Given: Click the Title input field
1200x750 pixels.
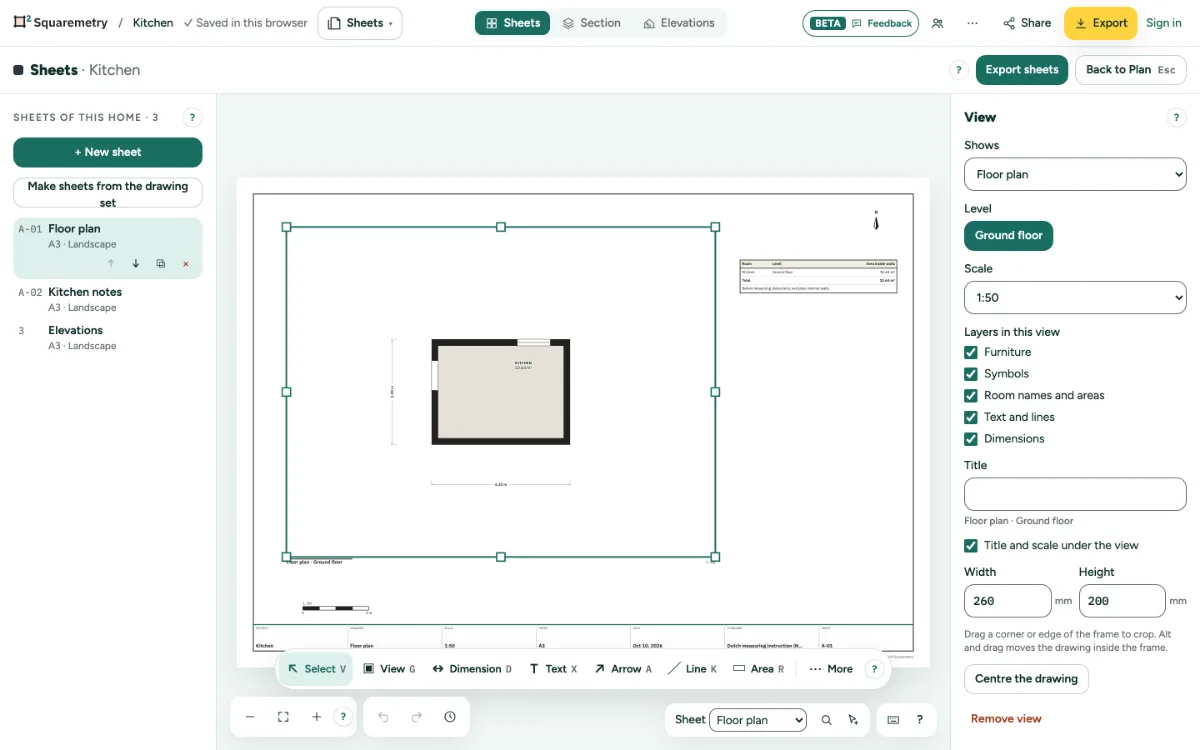Looking at the screenshot, I should coord(1075,494).
